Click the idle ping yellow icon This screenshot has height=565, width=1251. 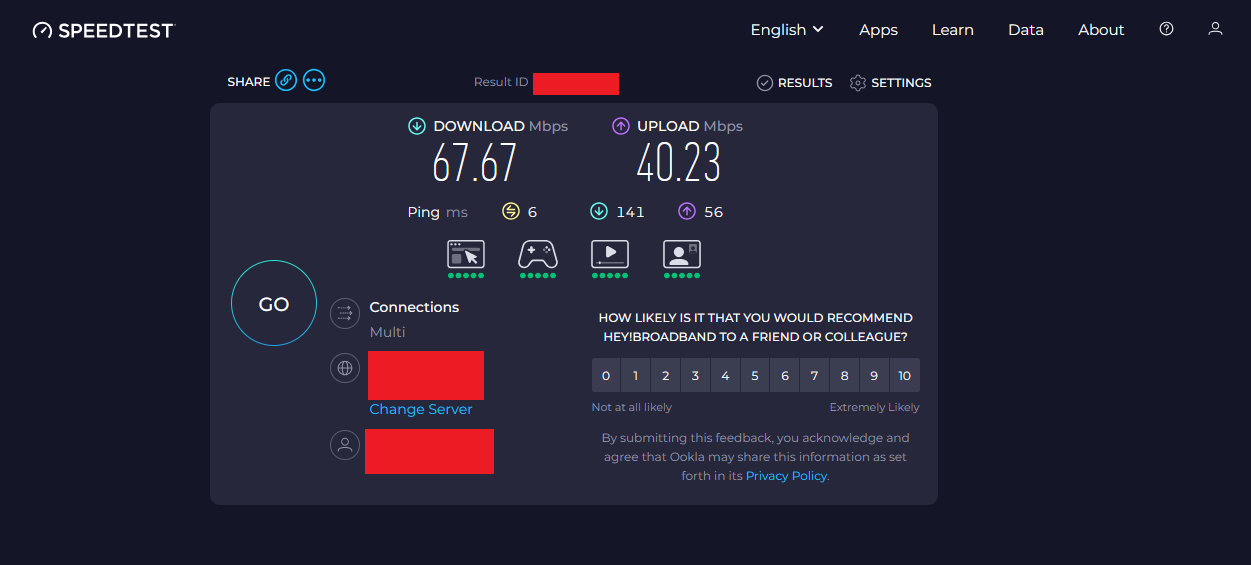point(511,211)
